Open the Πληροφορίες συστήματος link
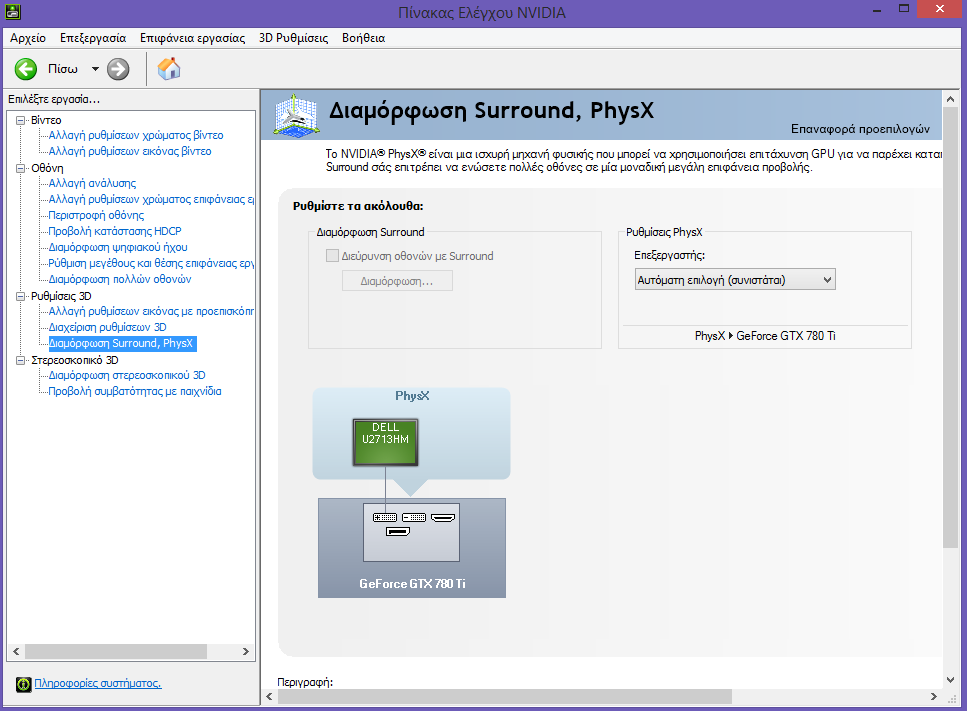 (97, 683)
